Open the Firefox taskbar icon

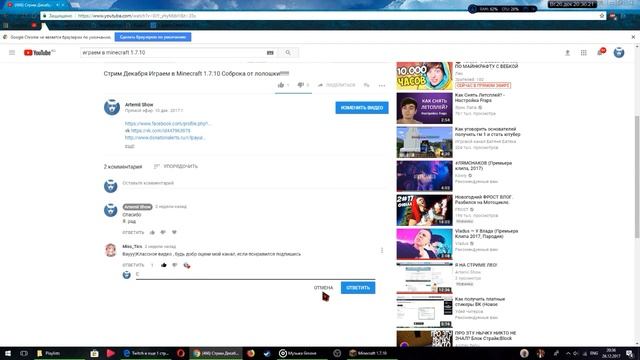(x=251, y=353)
